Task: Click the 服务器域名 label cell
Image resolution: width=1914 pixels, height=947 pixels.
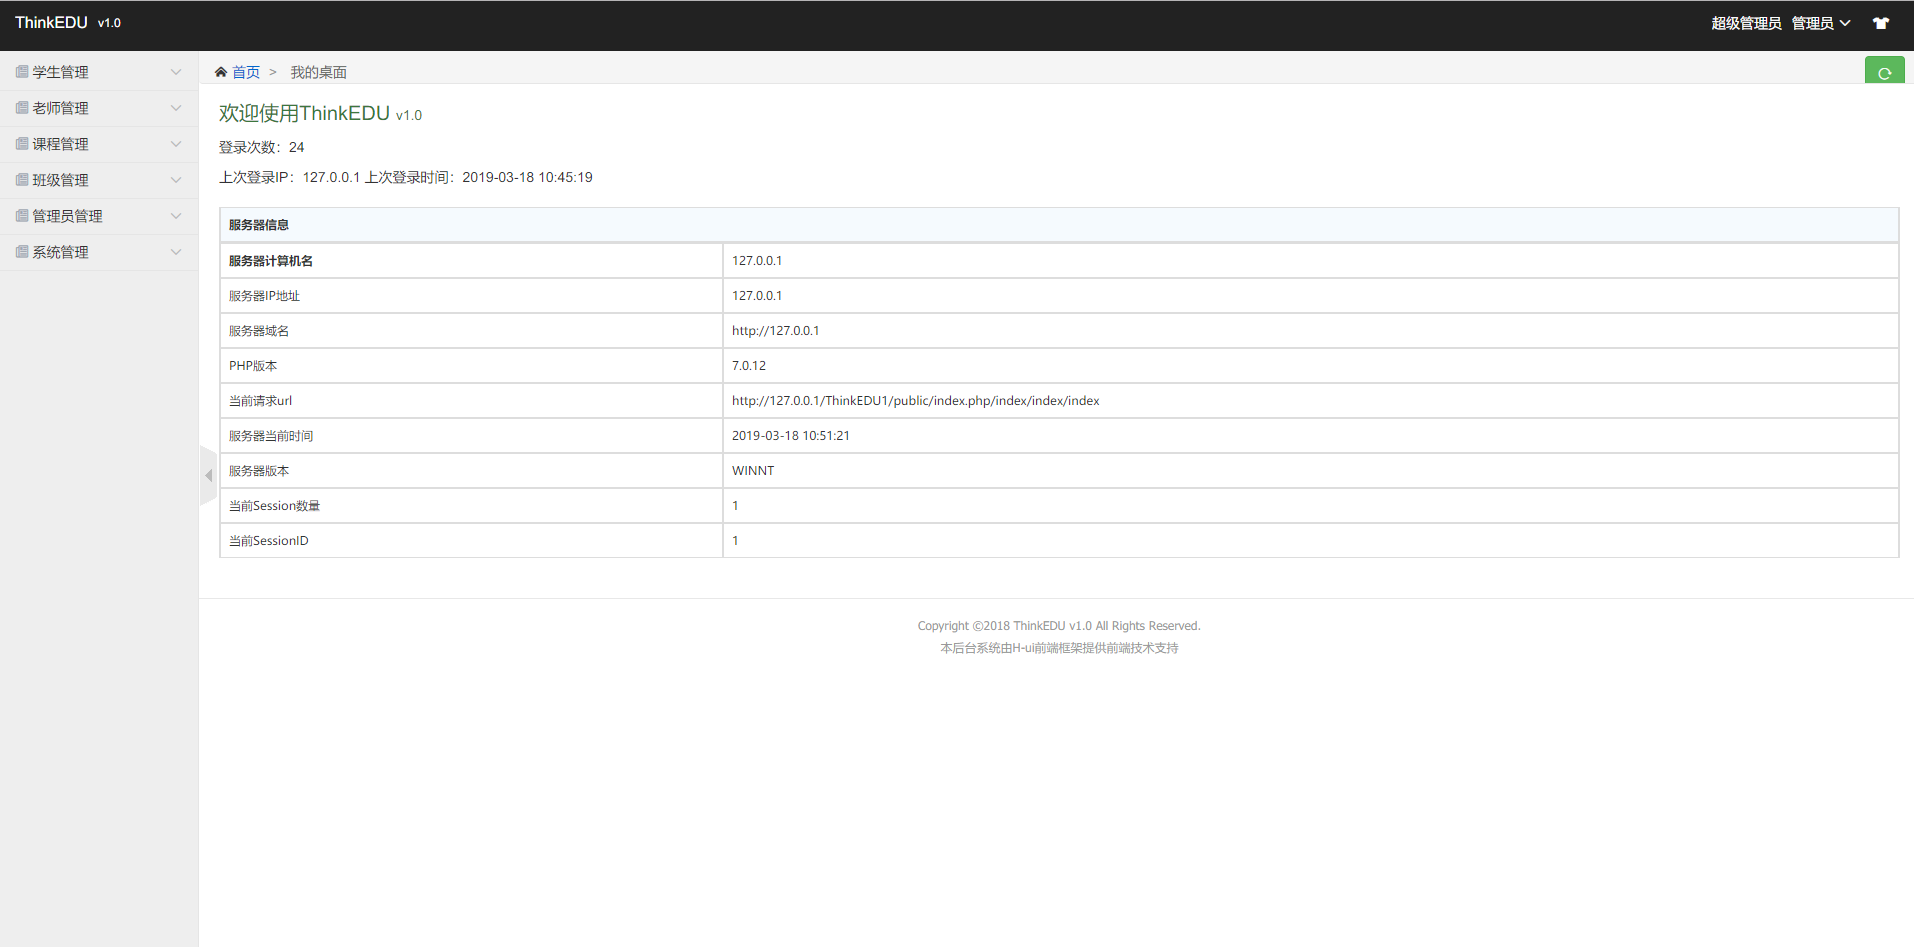Action: (x=471, y=331)
